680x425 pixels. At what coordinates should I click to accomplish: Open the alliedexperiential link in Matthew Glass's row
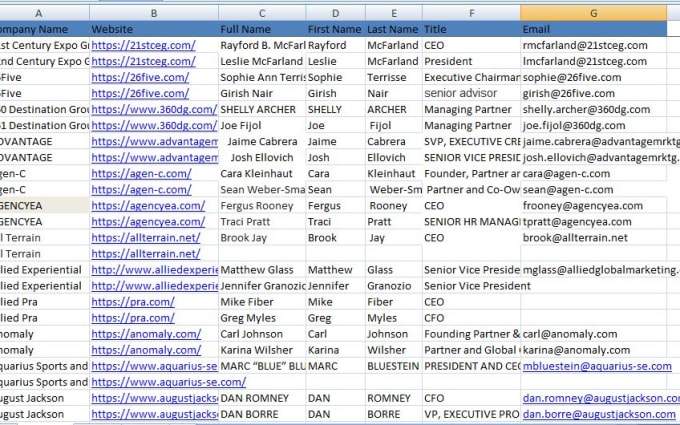click(x=155, y=270)
